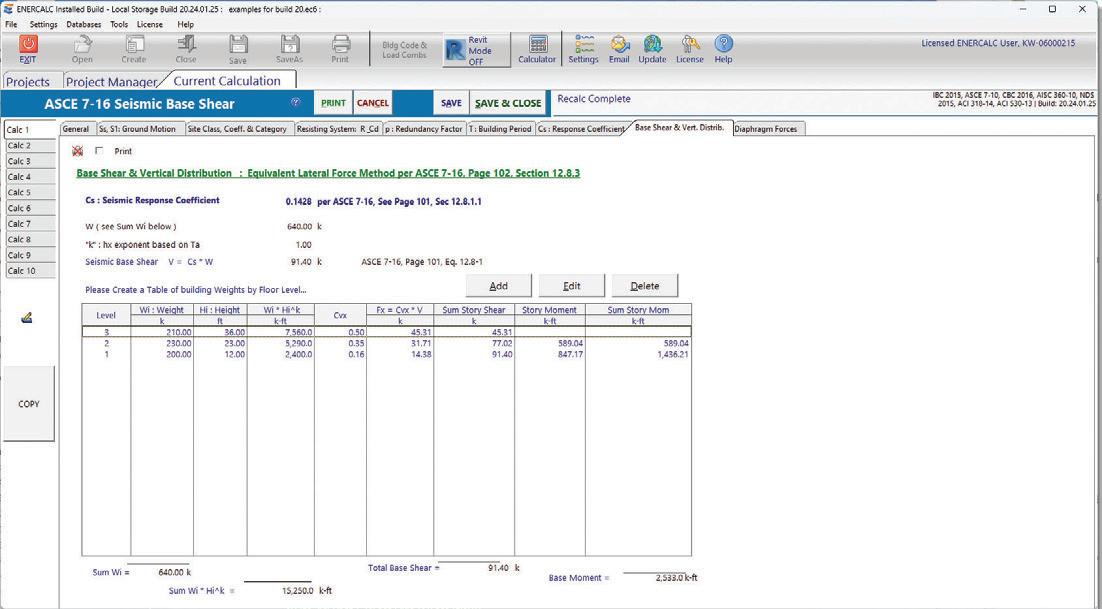Click the green PRINT button
The height and width of the screenshot is (609, 1102).
click(333, 103)
